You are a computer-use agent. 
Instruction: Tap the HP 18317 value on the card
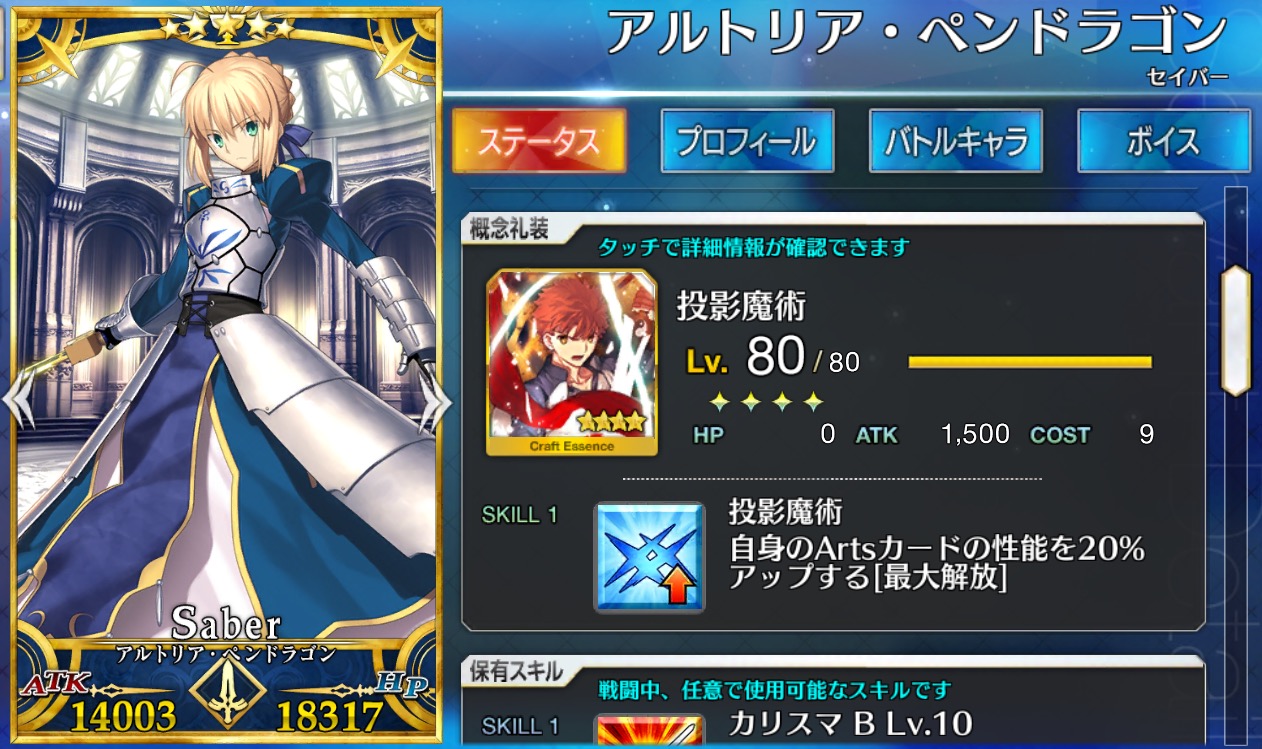click(x=330, y=716)
